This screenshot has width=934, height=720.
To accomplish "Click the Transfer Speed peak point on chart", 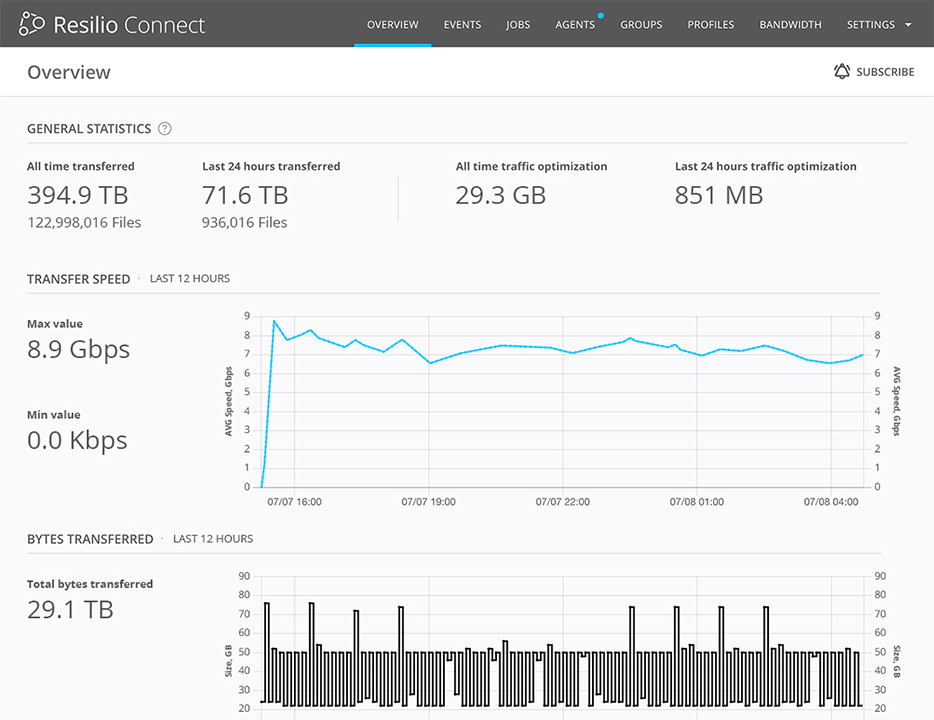I will point(274,321).
